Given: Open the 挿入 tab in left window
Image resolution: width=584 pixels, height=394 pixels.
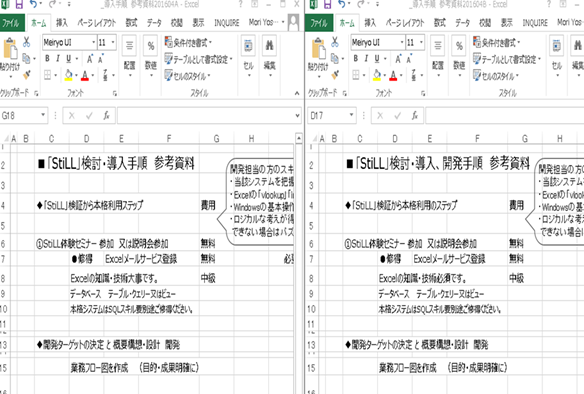Looking at the screenshot, I should tap(62, 23).
